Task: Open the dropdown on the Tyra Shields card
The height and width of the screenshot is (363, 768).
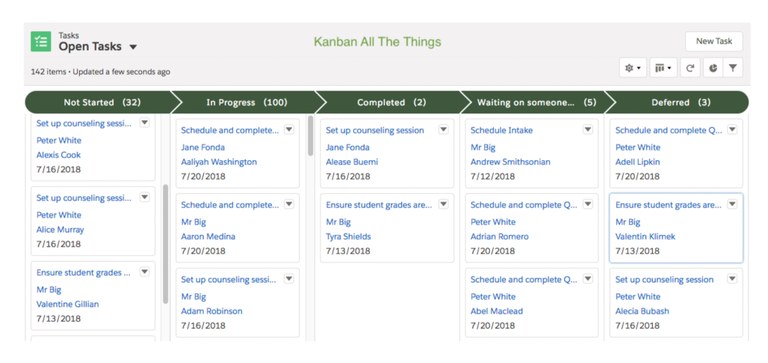Action: pos(443,204)
